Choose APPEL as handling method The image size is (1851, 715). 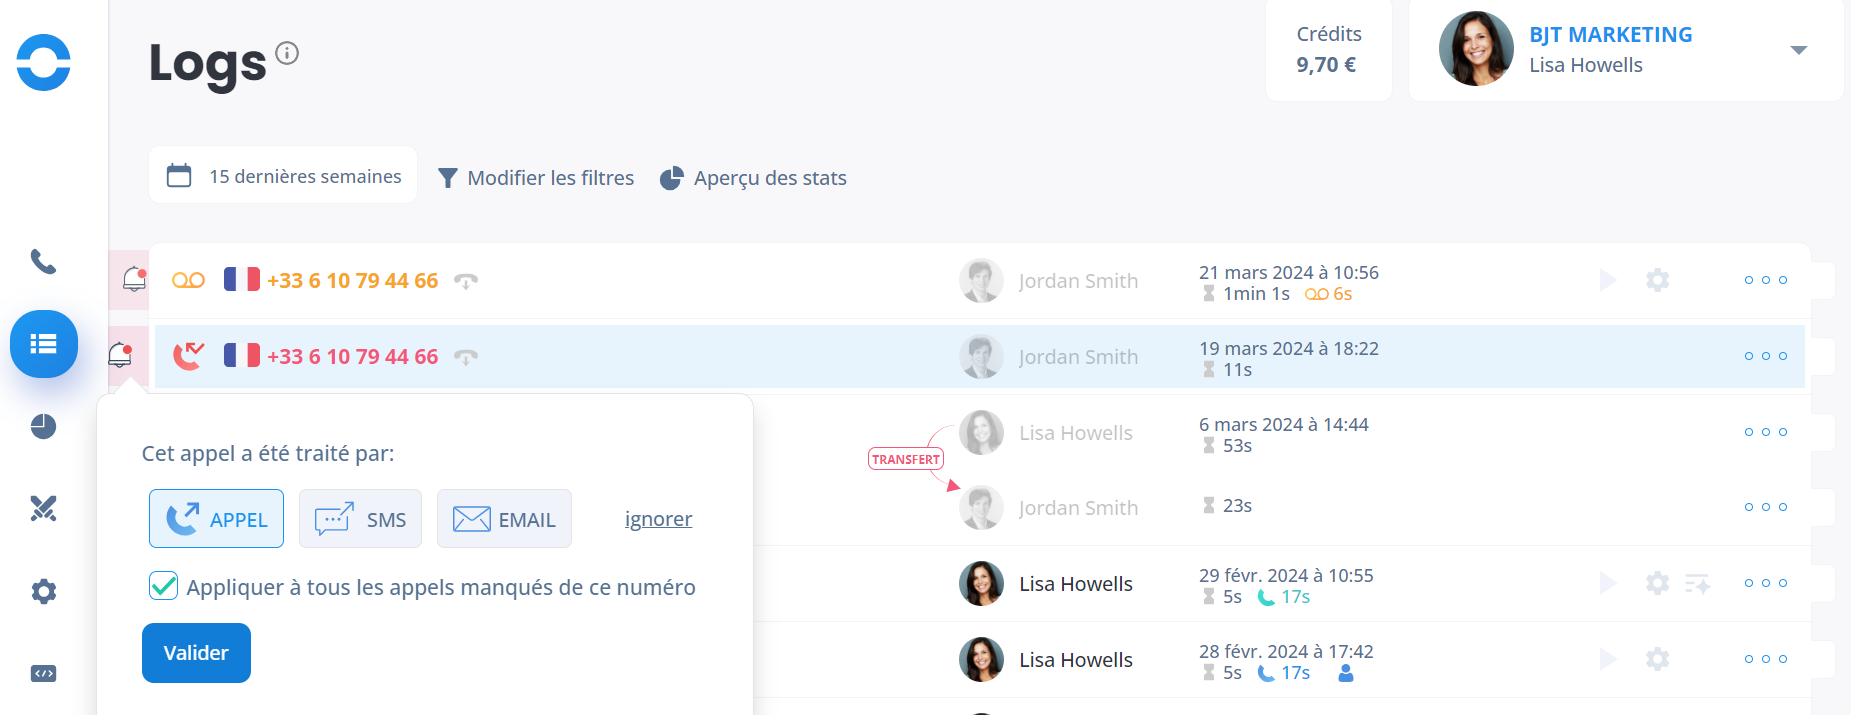point(216,518)
